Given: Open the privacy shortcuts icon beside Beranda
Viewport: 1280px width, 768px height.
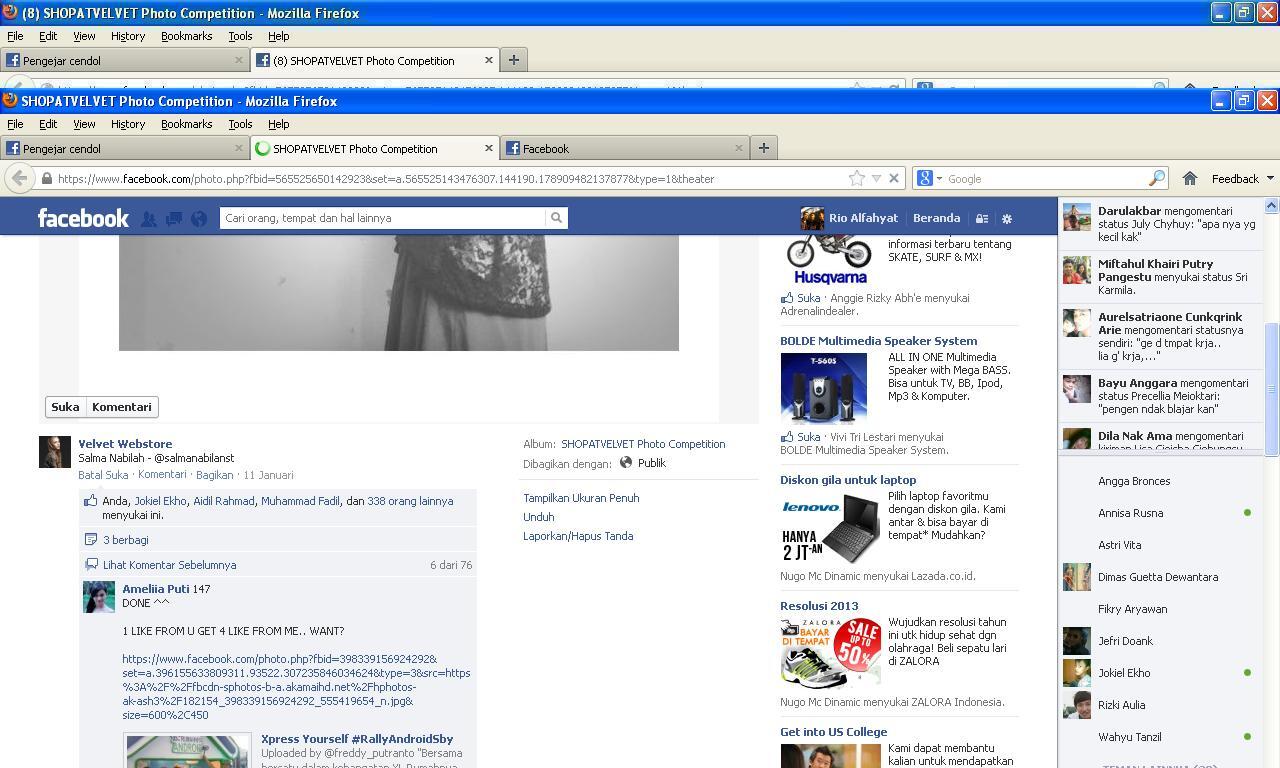Looking at the screenshot, I should [x=982, y=218].
